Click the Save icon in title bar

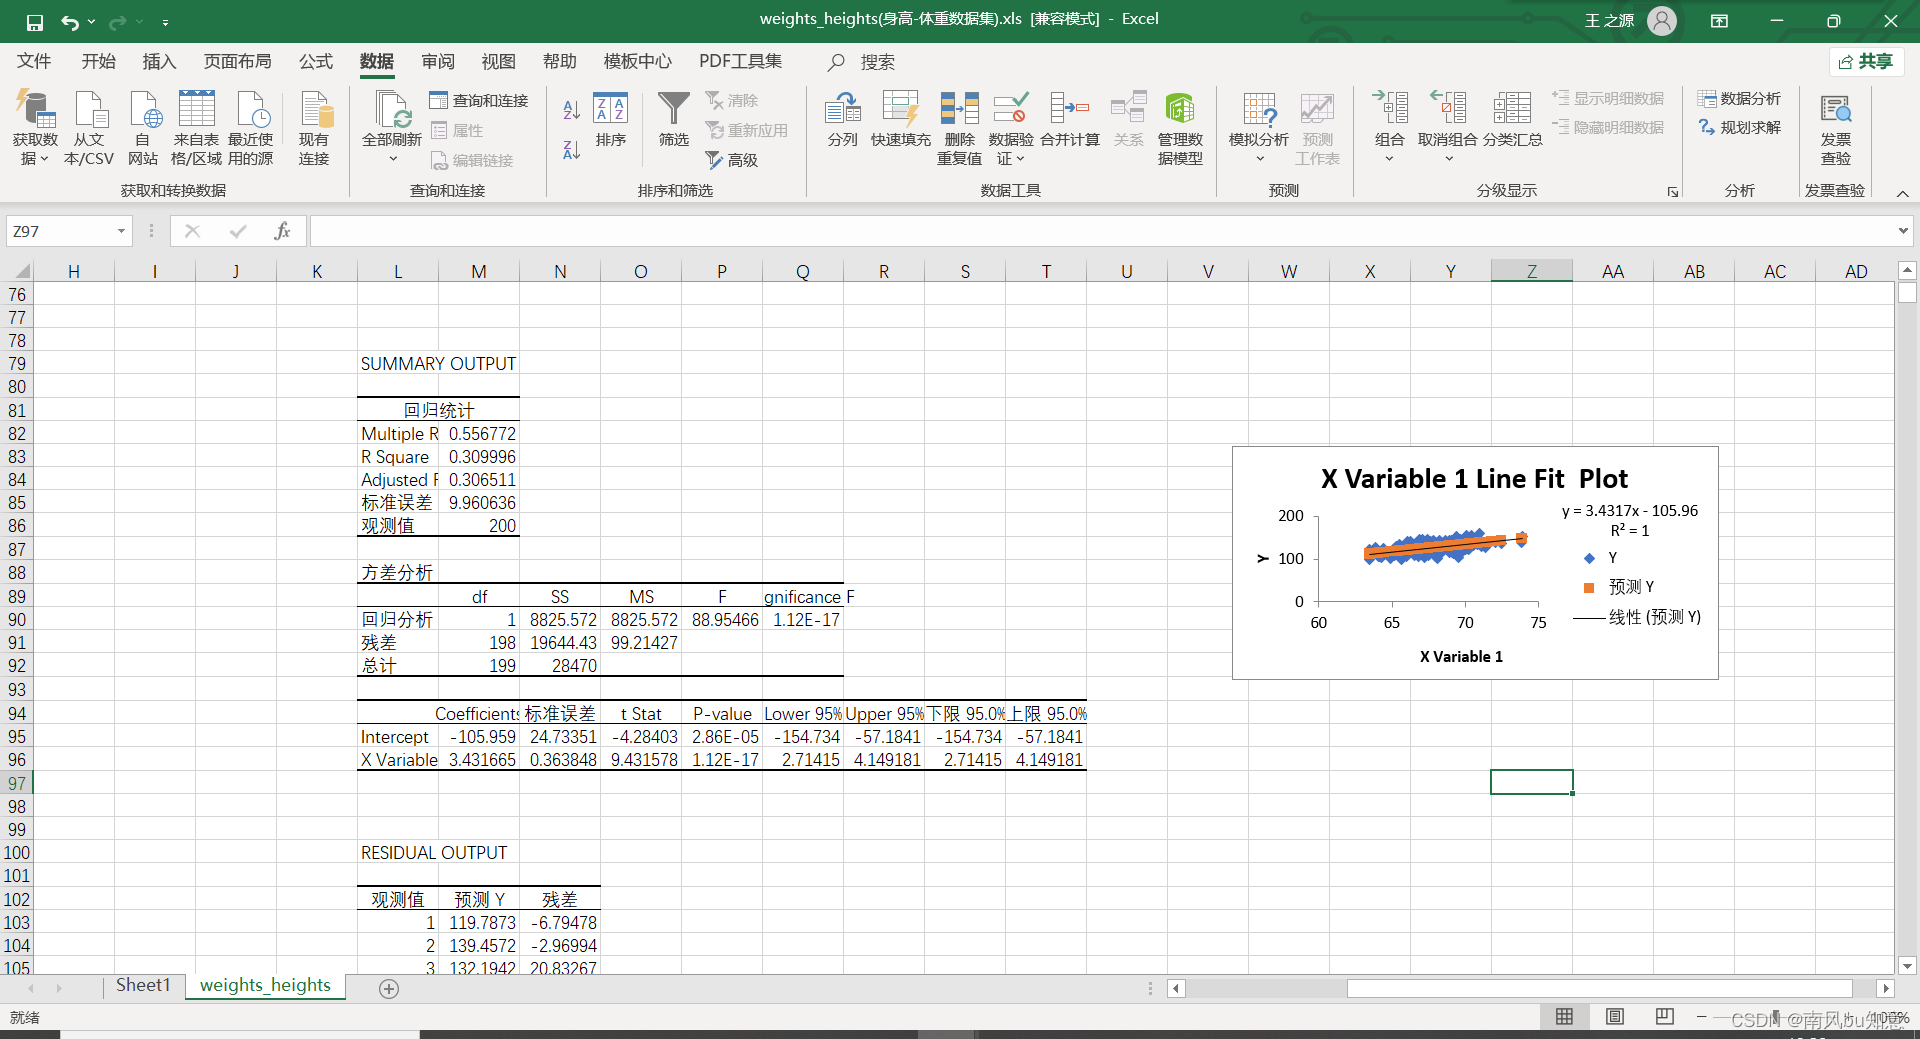click(34, 21)
